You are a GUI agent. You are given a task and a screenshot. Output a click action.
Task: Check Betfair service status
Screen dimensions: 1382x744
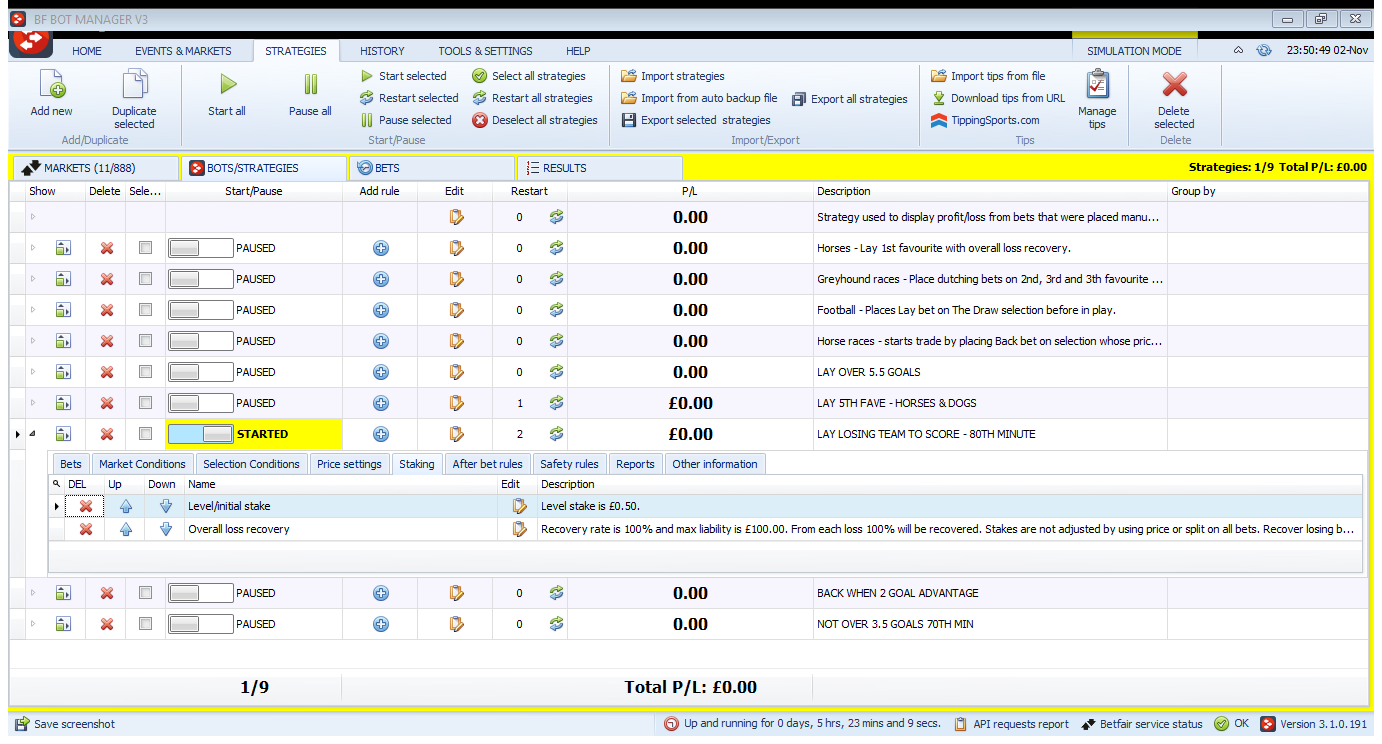[1144, 724]
